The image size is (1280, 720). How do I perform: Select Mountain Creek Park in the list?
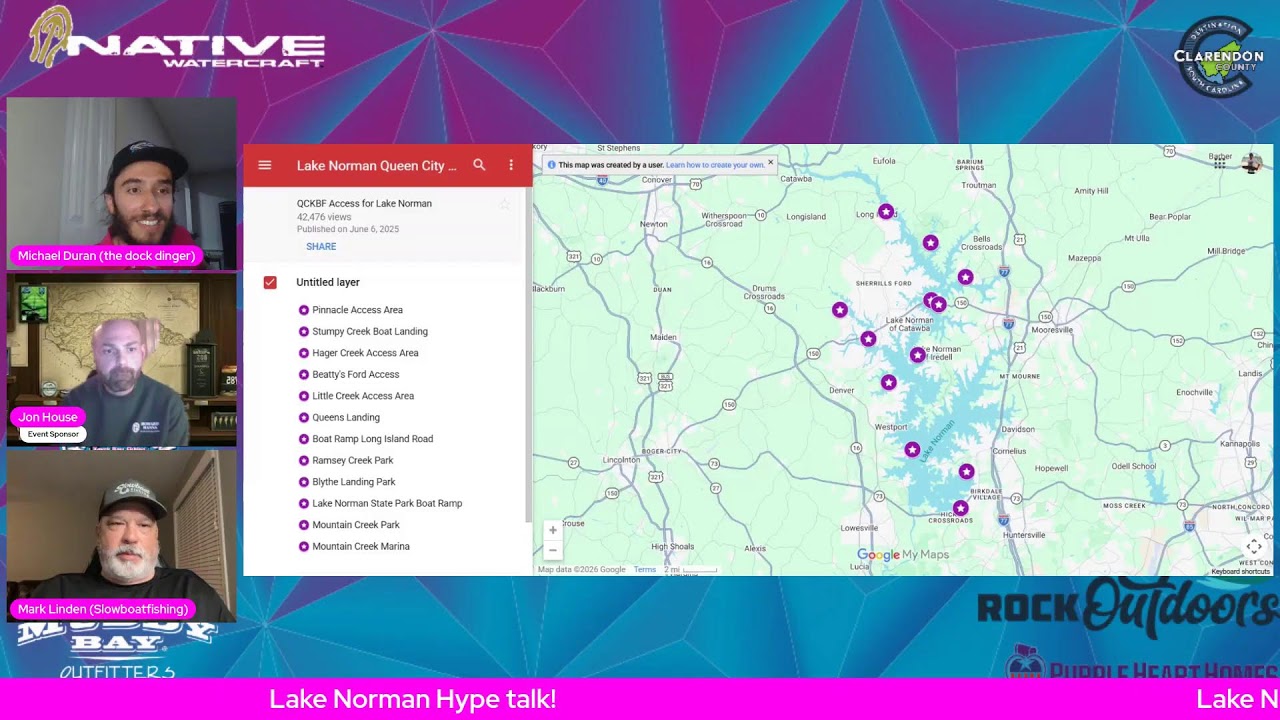(x=356, y=525)
